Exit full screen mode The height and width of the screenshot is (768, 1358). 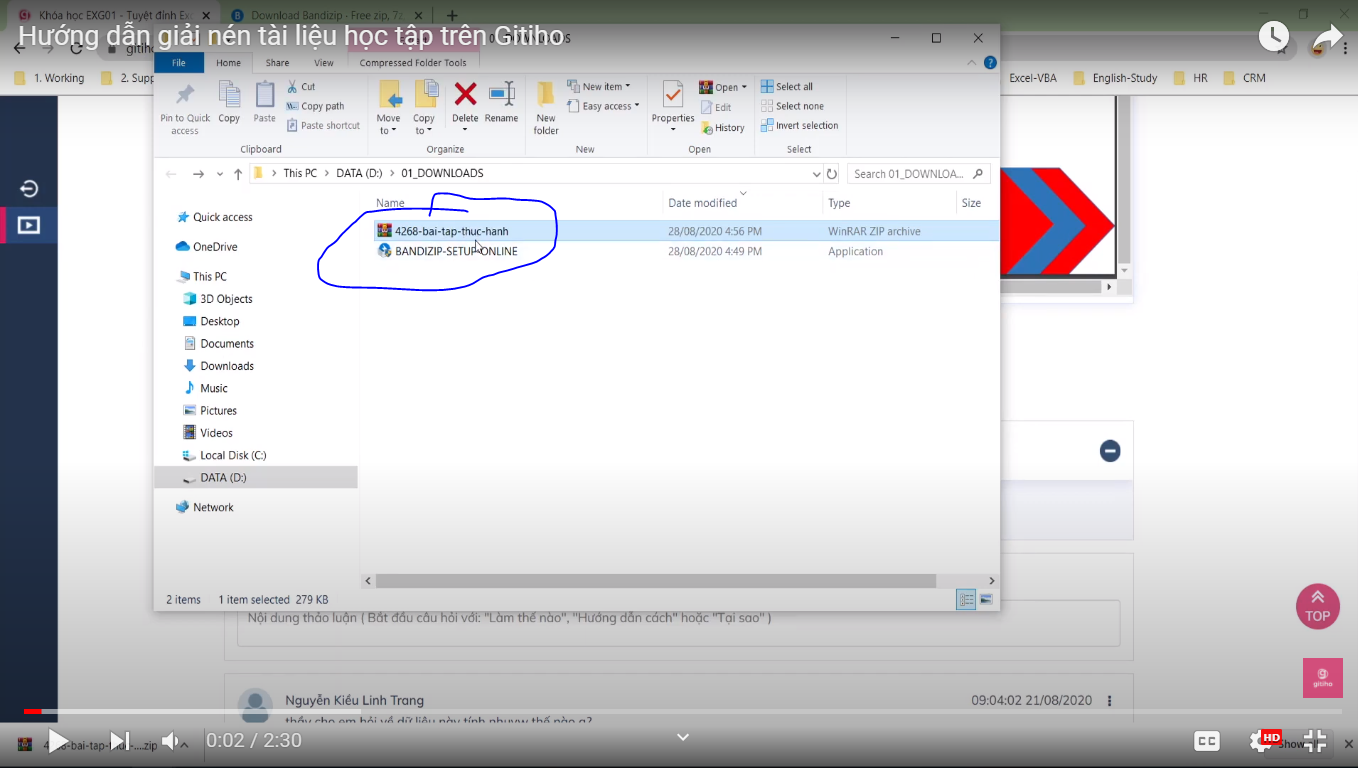(1315, 741)
